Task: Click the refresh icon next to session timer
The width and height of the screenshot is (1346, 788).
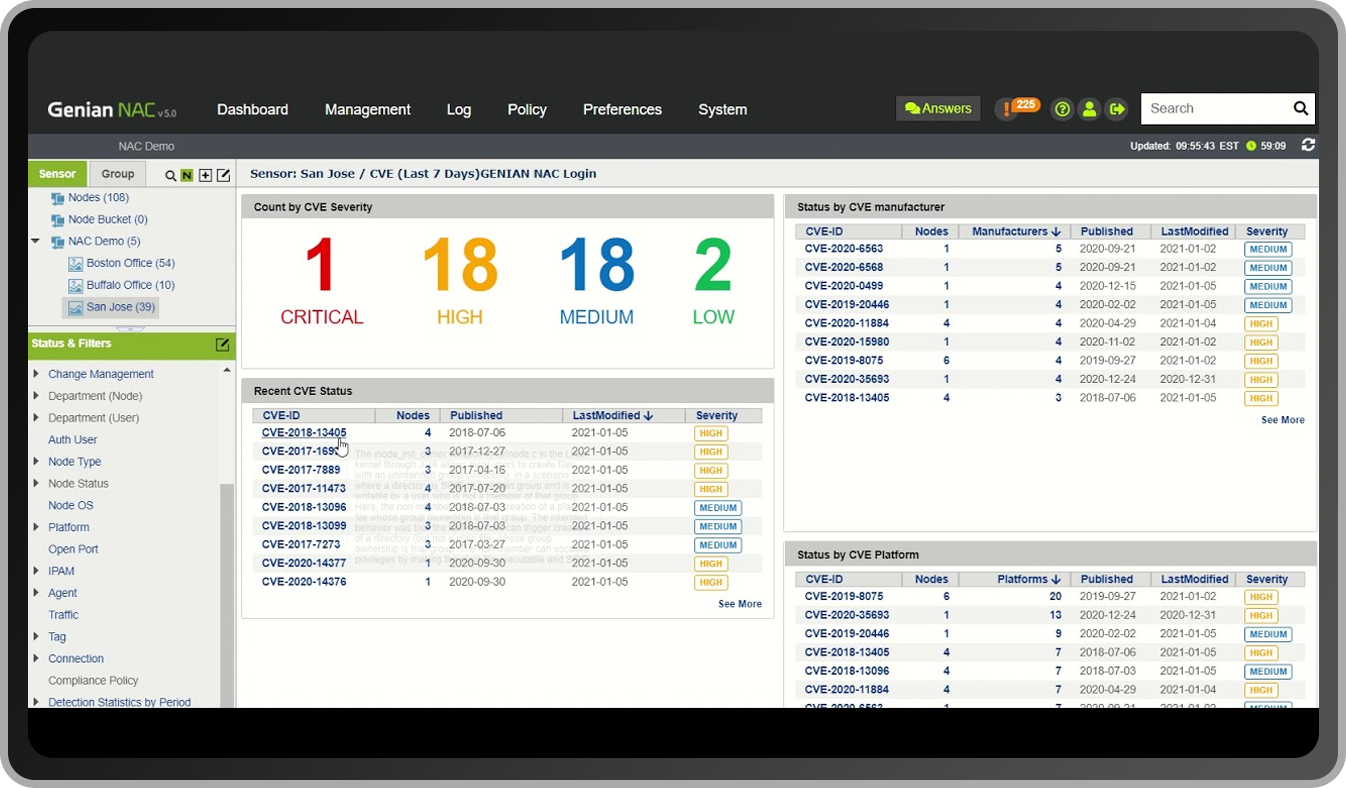Action: (1308, 145)
